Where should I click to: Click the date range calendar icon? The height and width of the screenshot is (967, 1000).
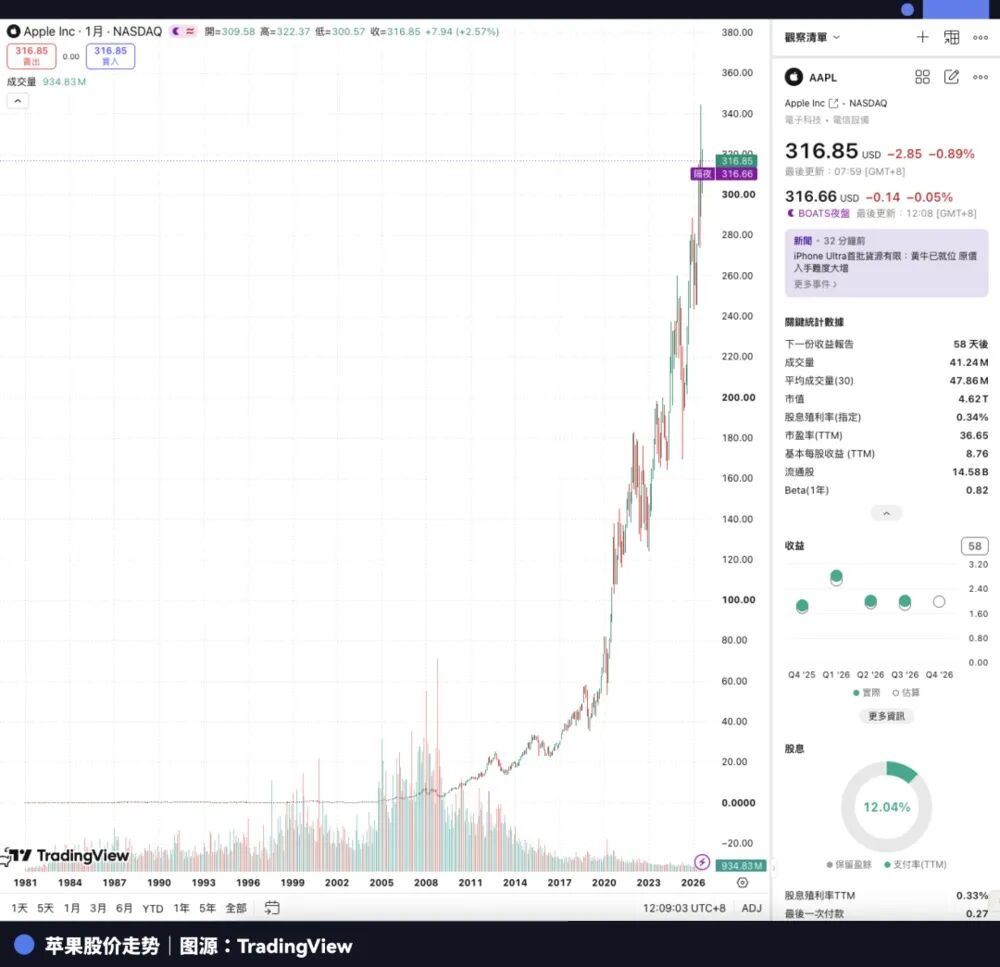coord(272,908)
